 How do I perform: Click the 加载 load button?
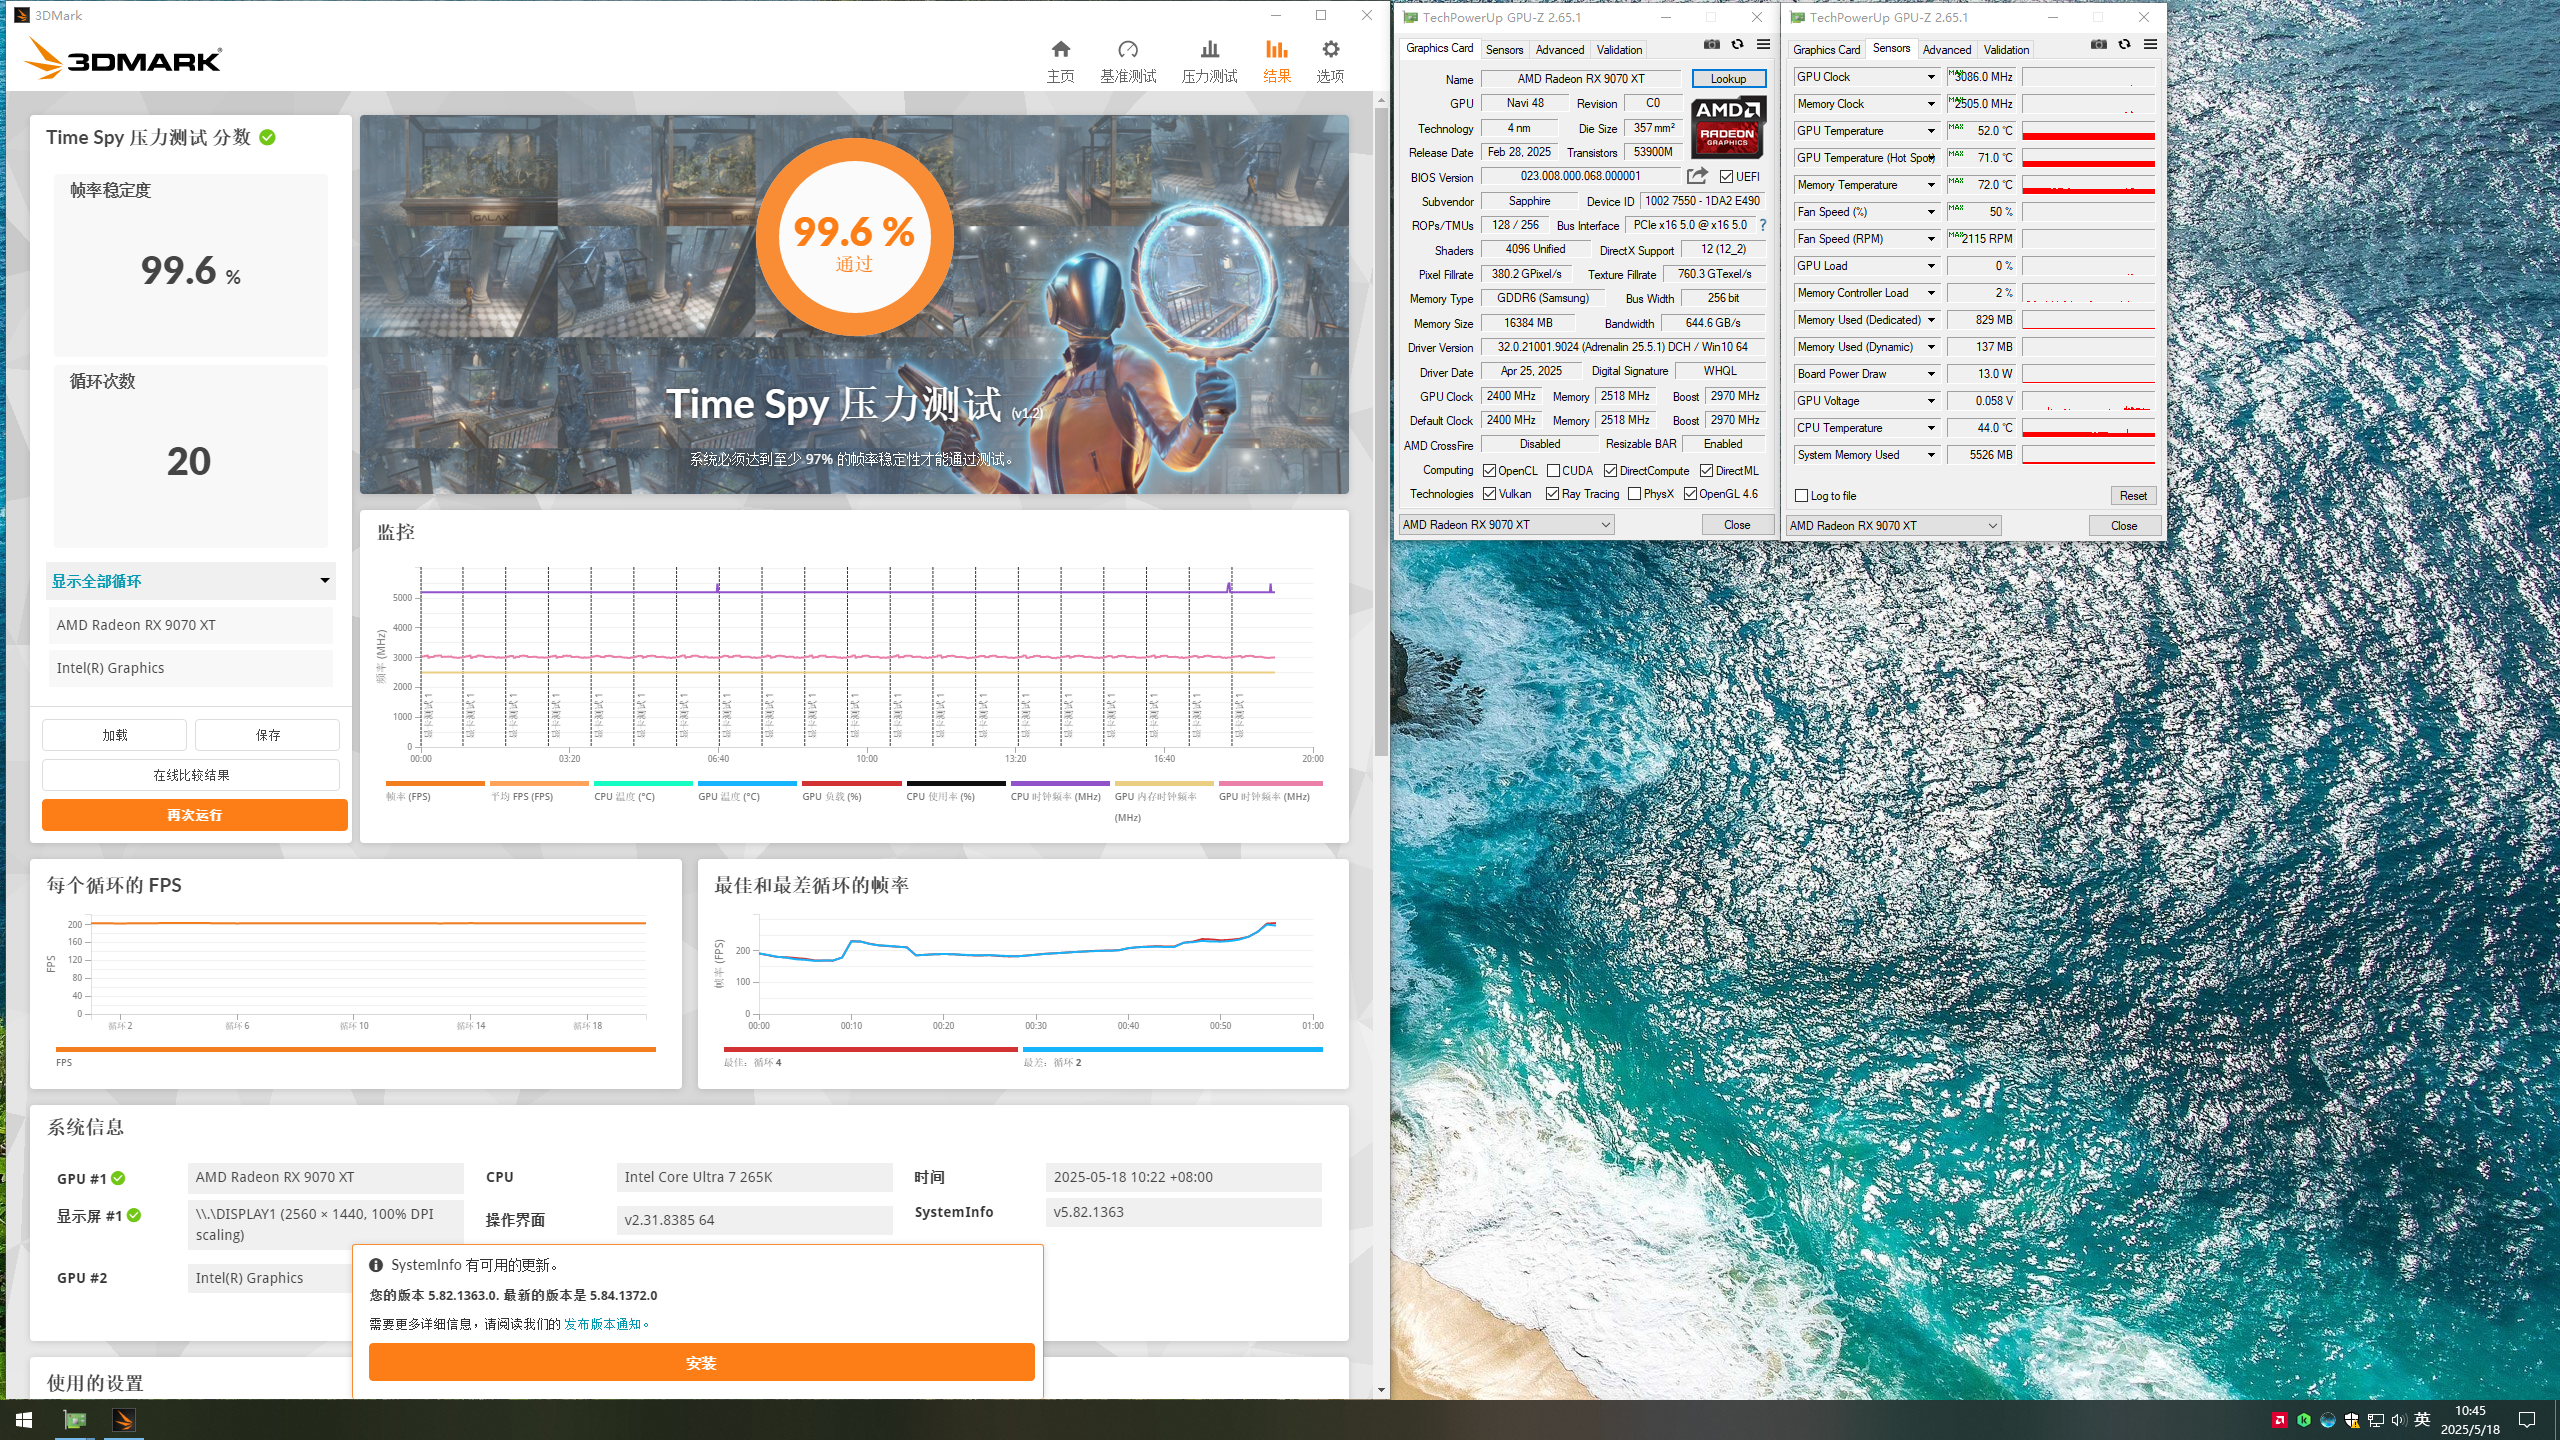pyautogui.click(x=114, y=735)
